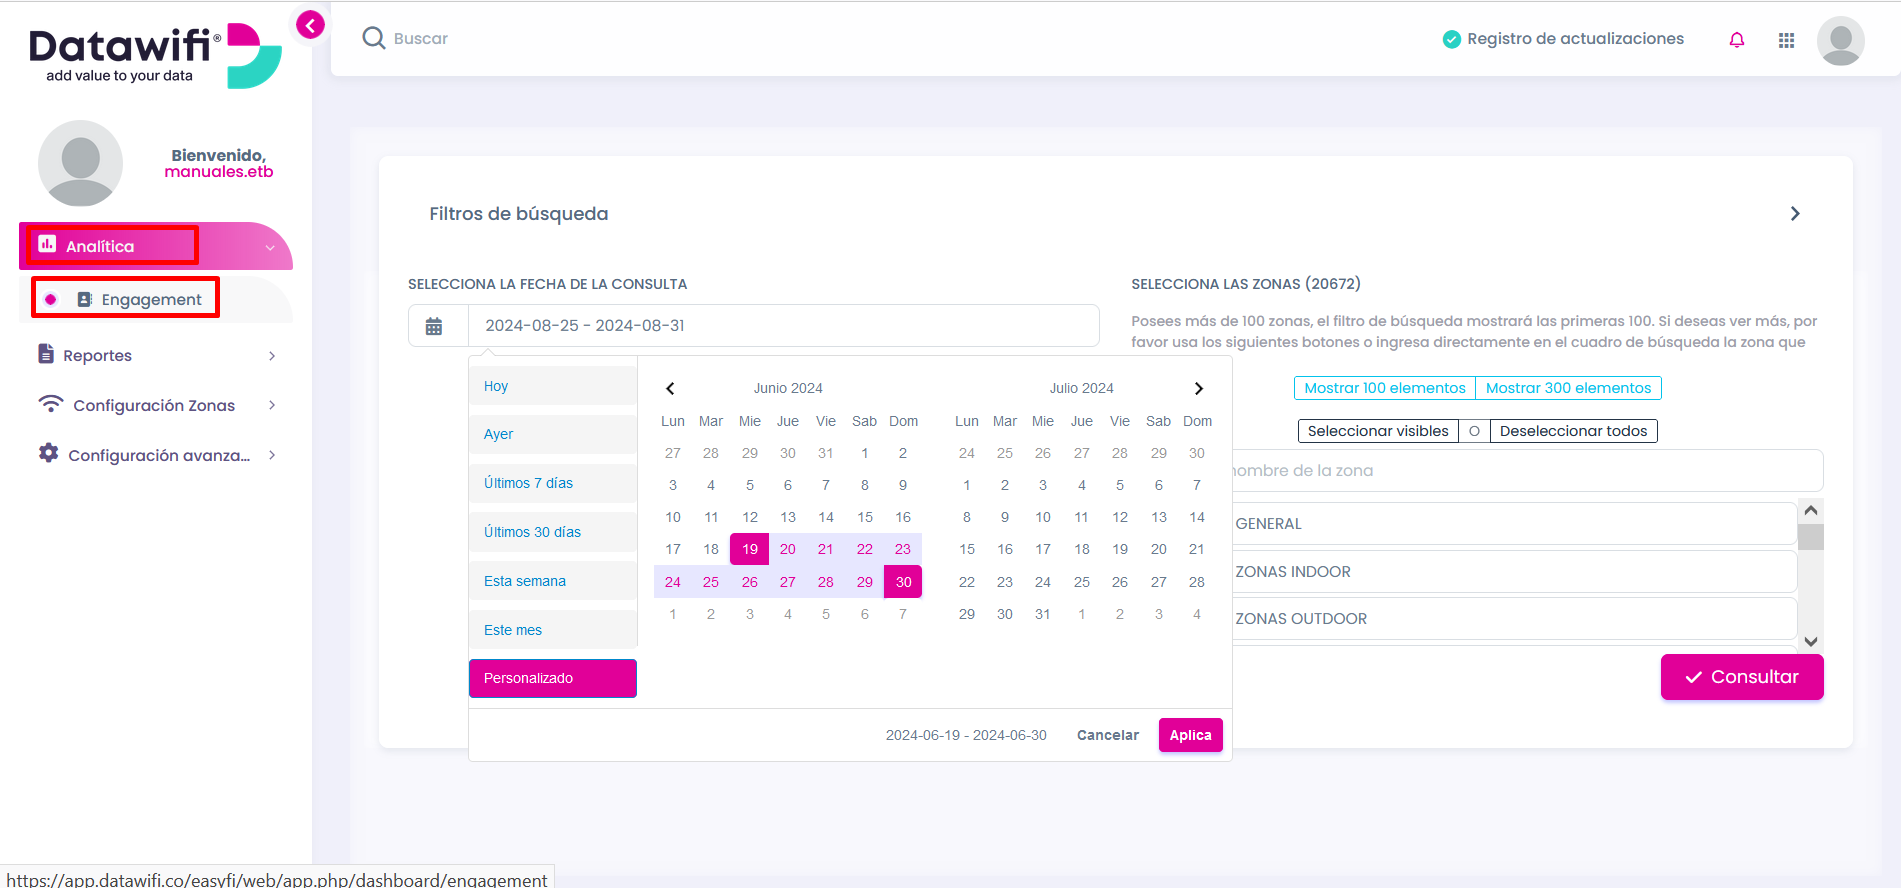Open the user avatar in the top bar
Viewport: 1901px width, 888px height.
click(x=1840, y=41)
